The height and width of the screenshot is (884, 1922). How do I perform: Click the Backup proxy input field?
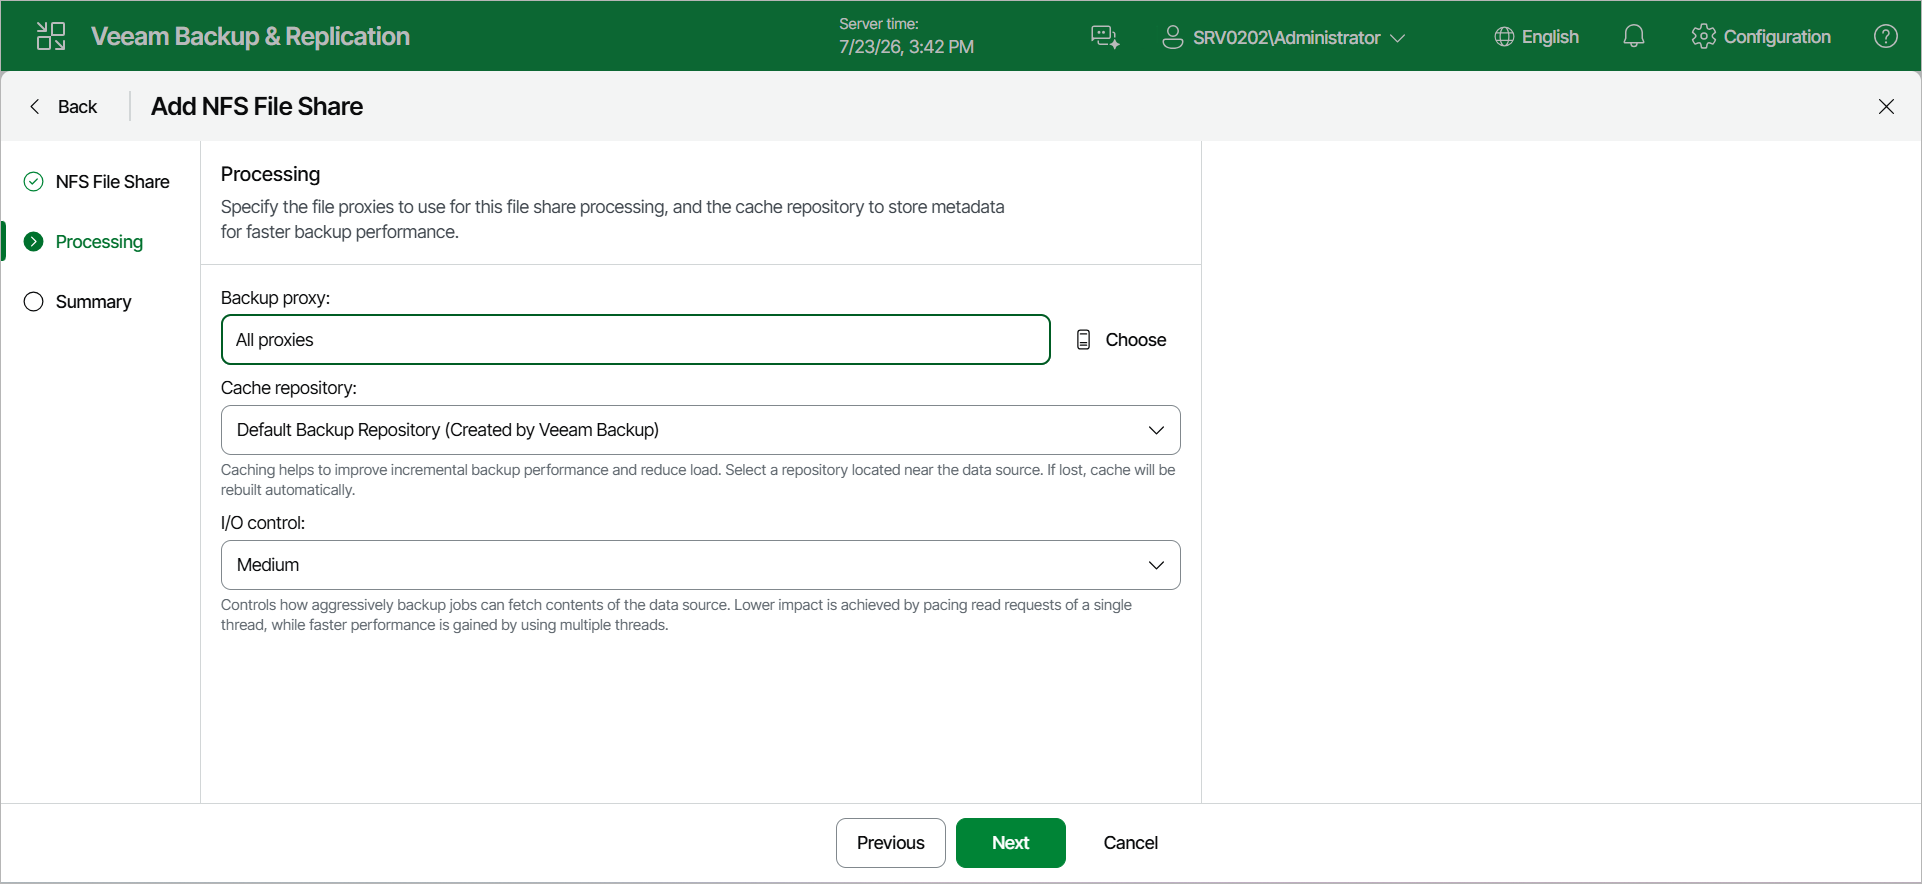point(636,340)
